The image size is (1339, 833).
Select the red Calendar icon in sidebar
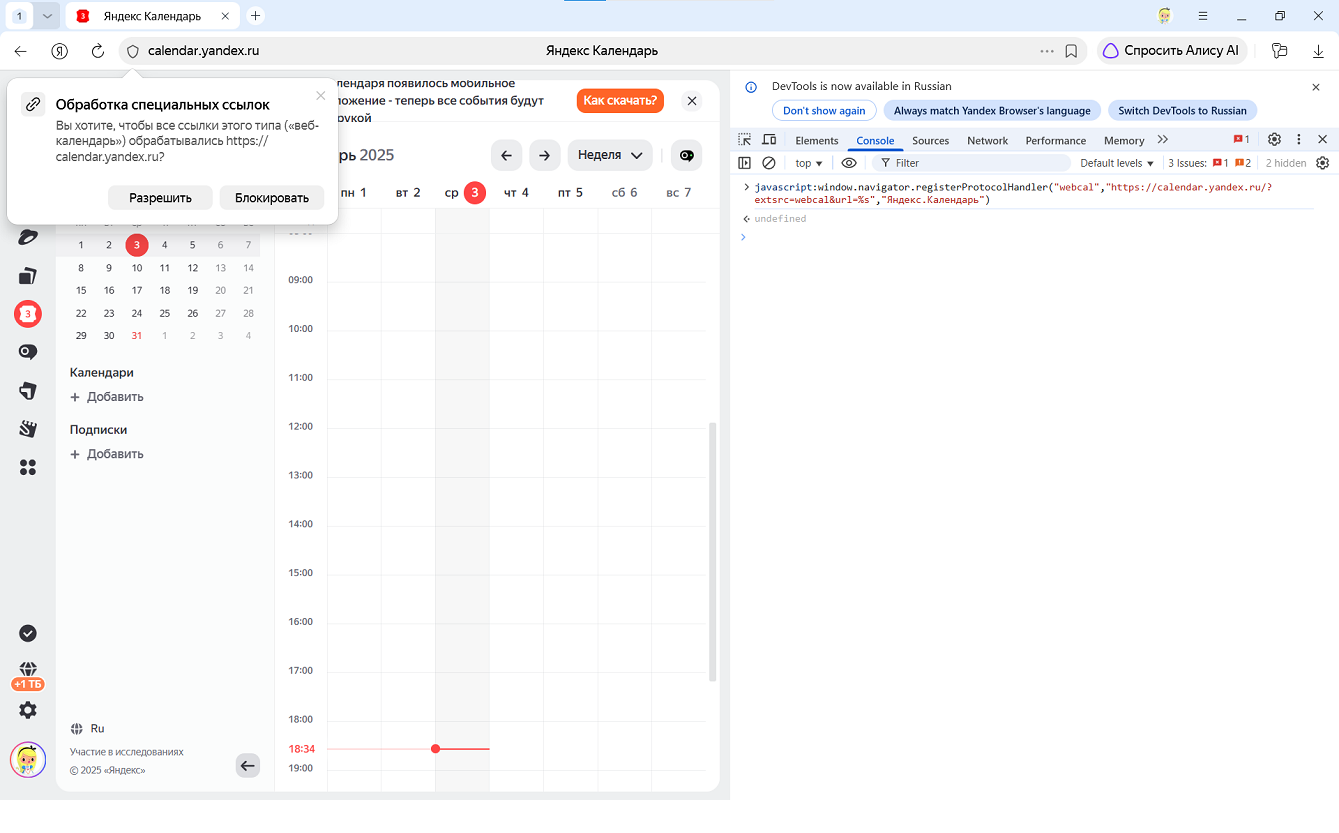pos(28,314)
